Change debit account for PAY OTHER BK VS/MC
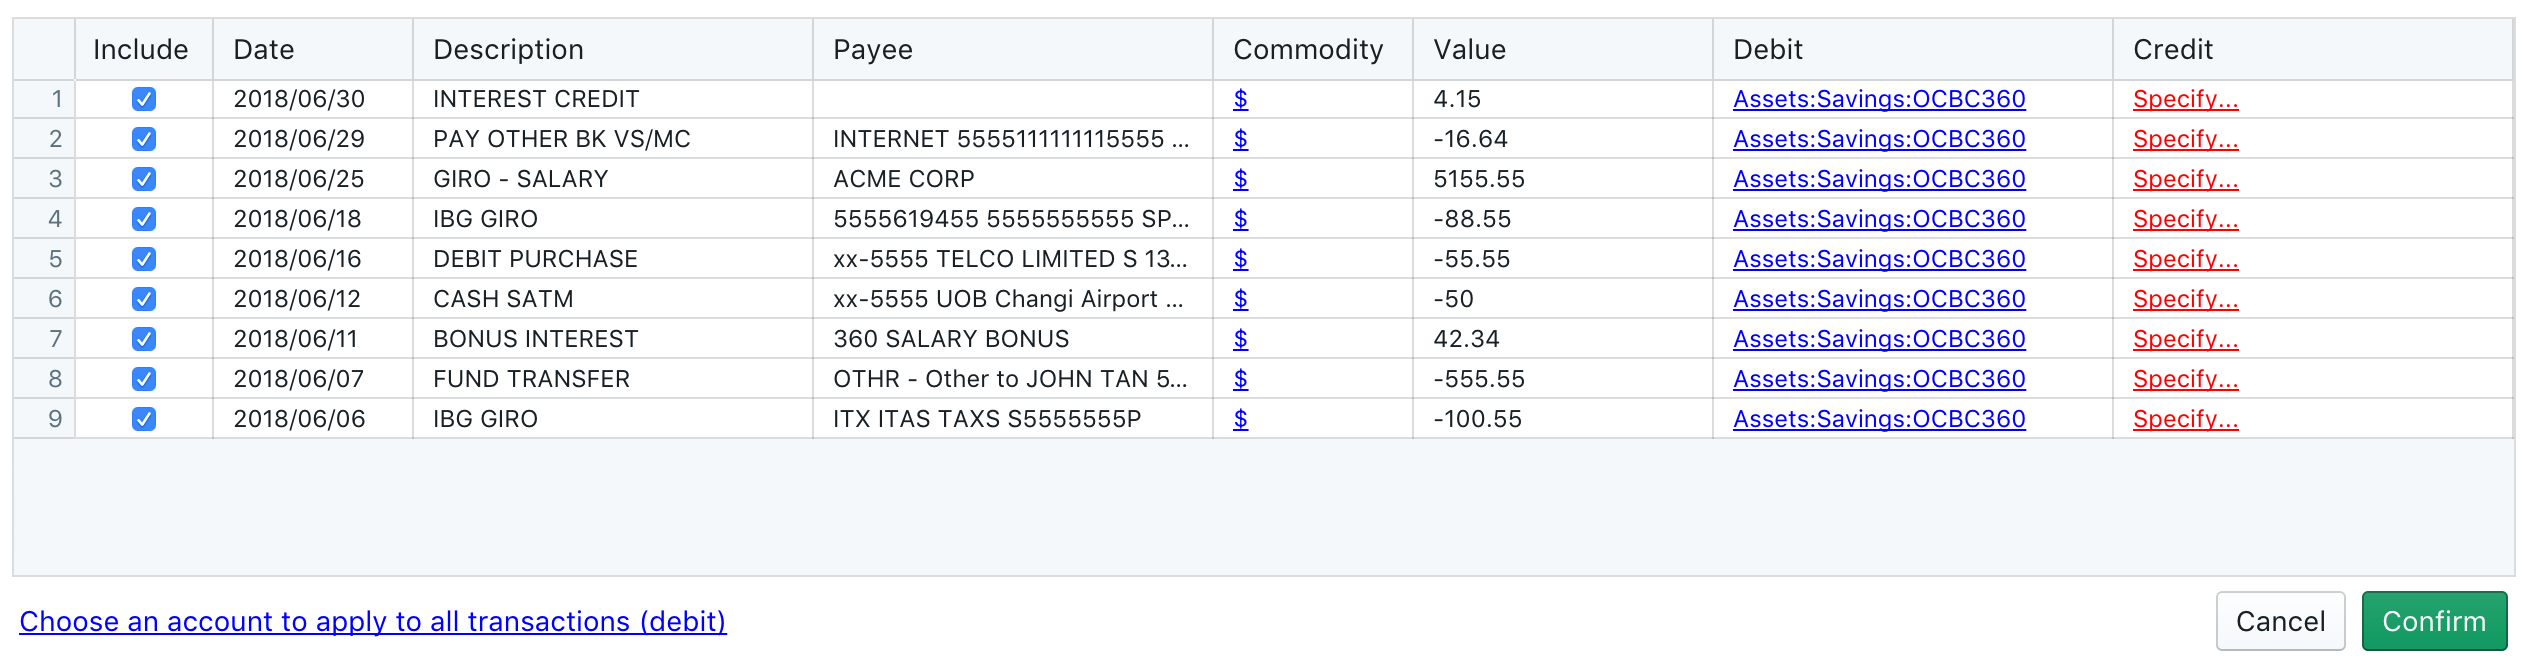The height and width of the screenshot is (658, 2528). click(x=1878, y=139)
